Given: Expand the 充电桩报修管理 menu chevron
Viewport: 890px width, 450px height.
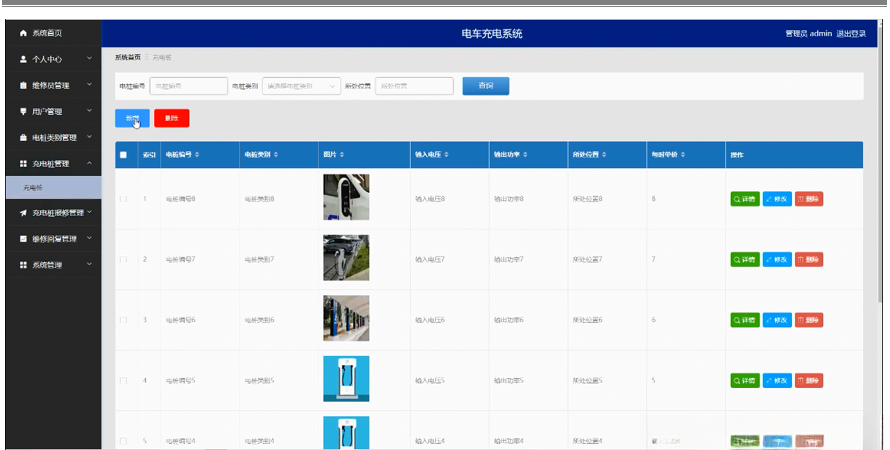Looking at the screenshot, I should [x=89, y=212].
